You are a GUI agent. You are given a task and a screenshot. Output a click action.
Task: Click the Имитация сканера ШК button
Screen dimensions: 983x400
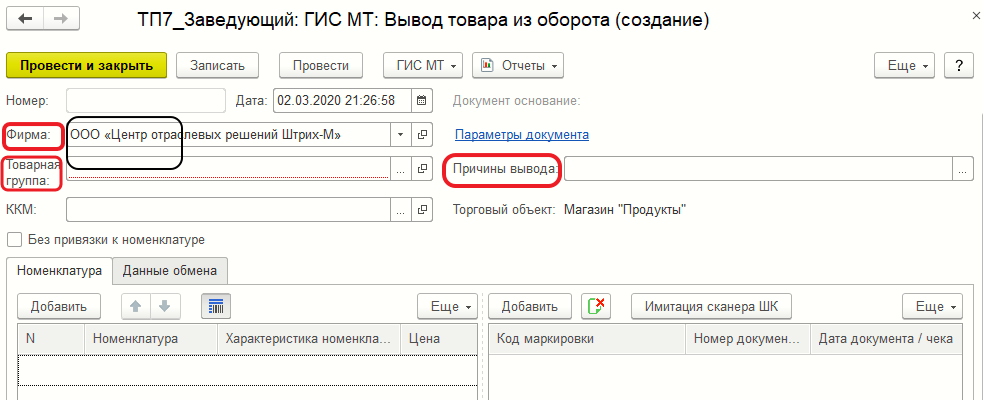pyautogui.click(x=712, y=307)
